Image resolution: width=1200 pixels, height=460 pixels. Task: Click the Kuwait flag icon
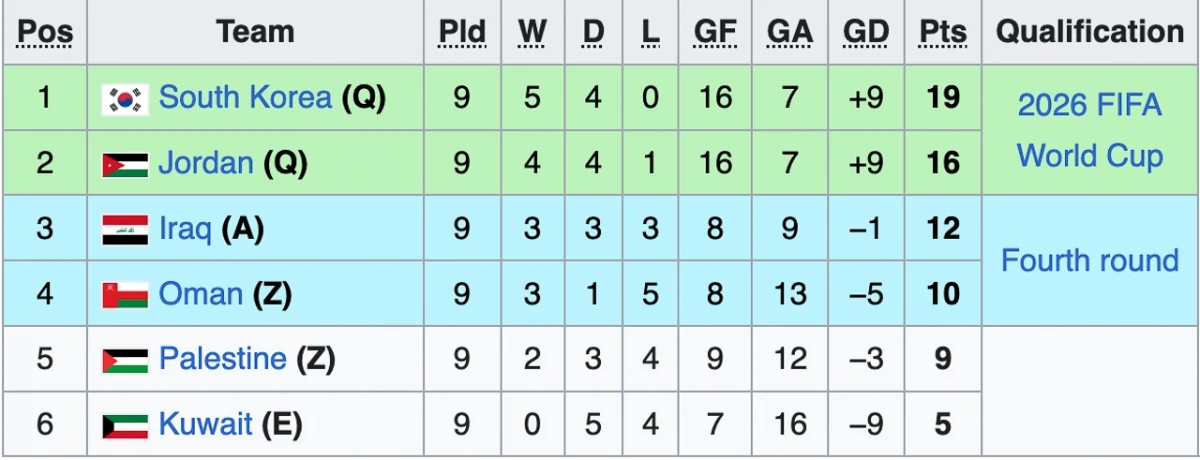(125, 425)
